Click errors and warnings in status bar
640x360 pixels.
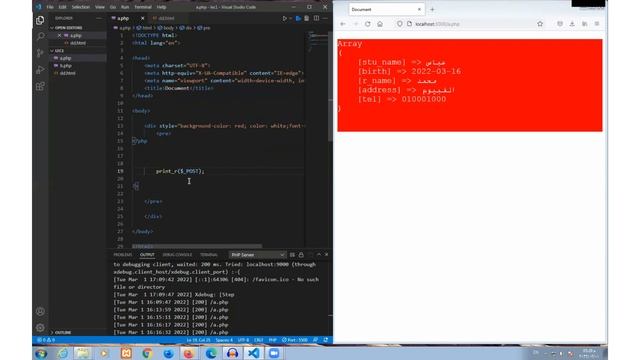pyautogui.click(x=46, y=340)
